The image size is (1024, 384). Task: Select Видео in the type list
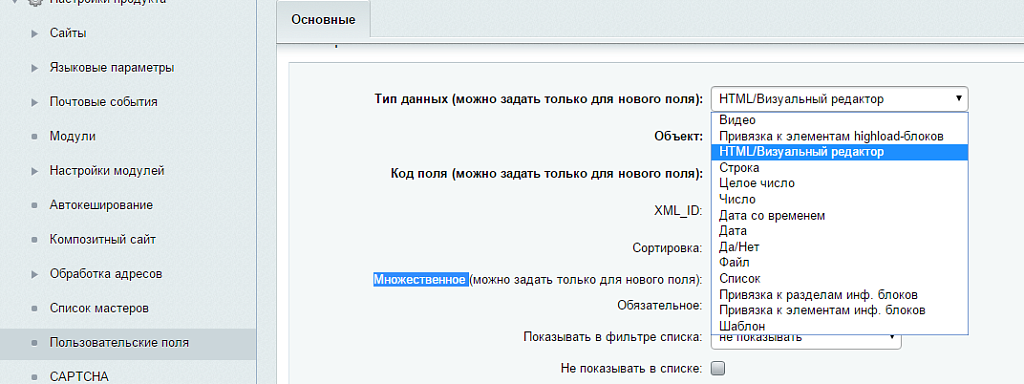[839, 120]
